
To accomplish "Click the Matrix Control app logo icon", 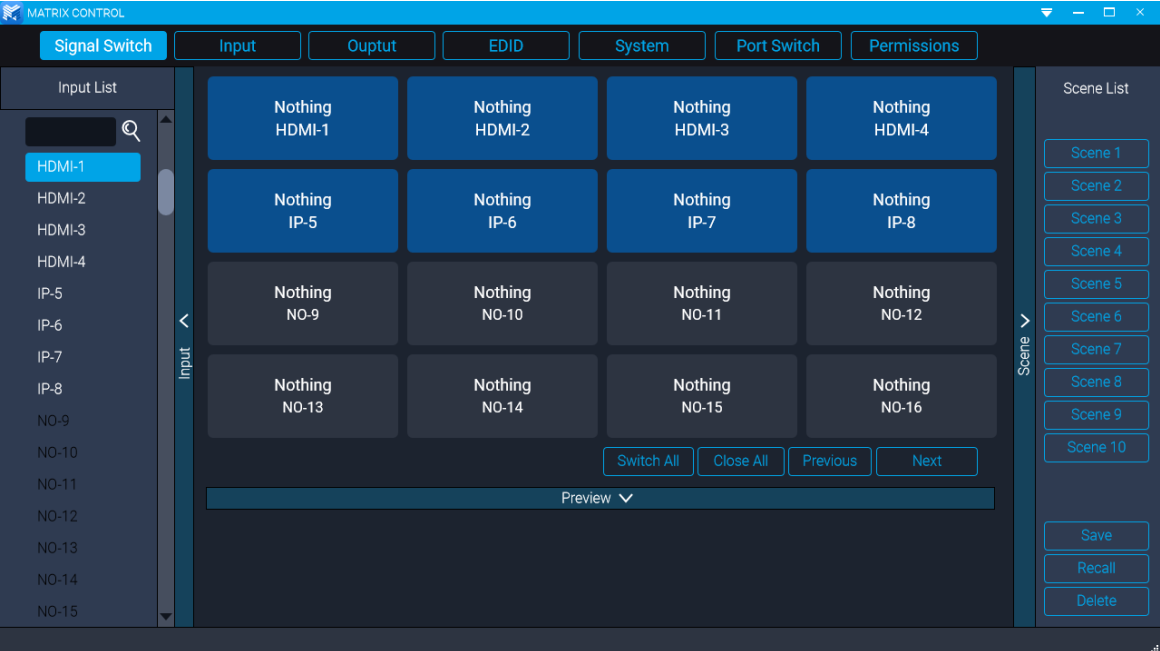I will coord(12,12).
